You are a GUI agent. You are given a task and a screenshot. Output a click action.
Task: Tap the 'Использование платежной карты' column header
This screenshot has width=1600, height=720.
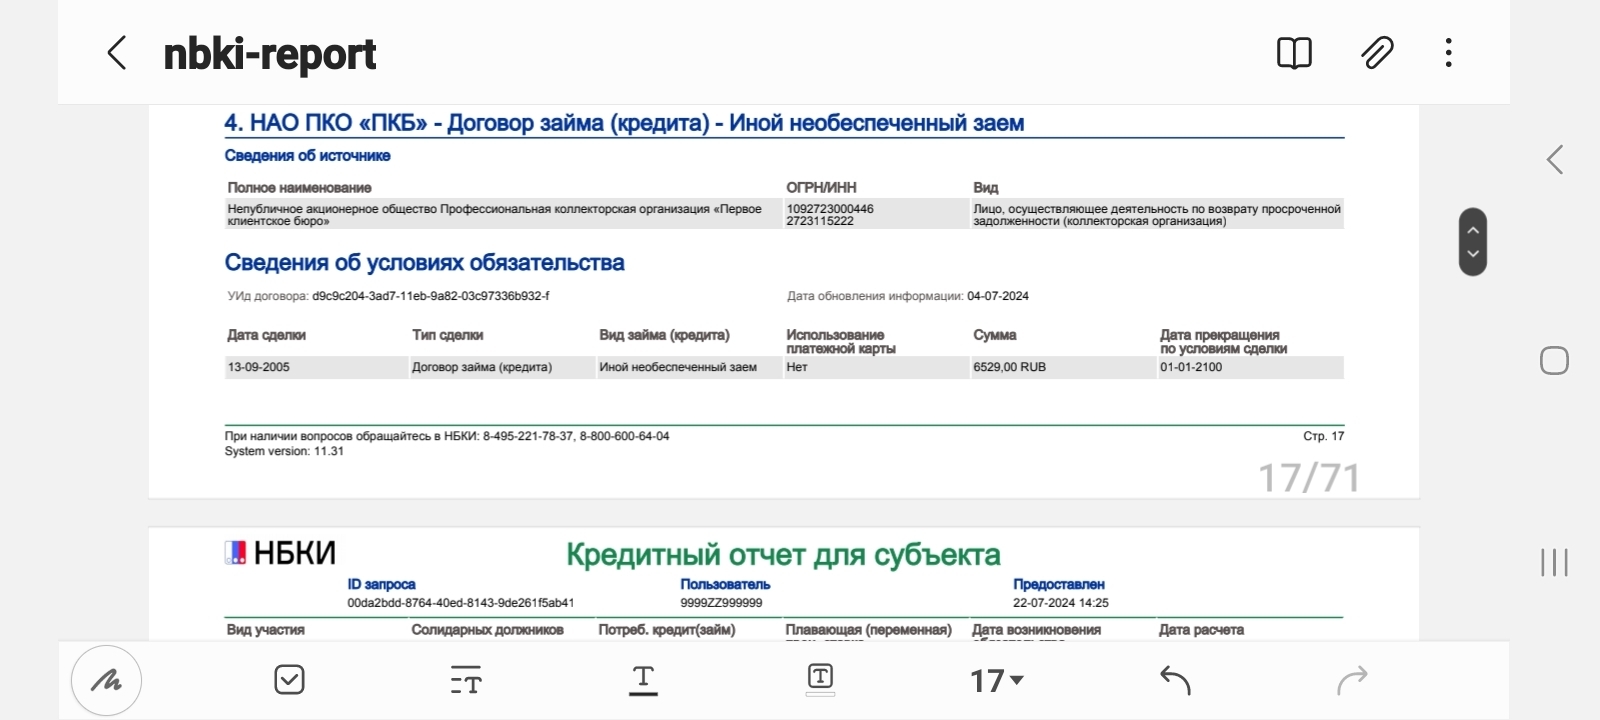[x=840, y=342]
